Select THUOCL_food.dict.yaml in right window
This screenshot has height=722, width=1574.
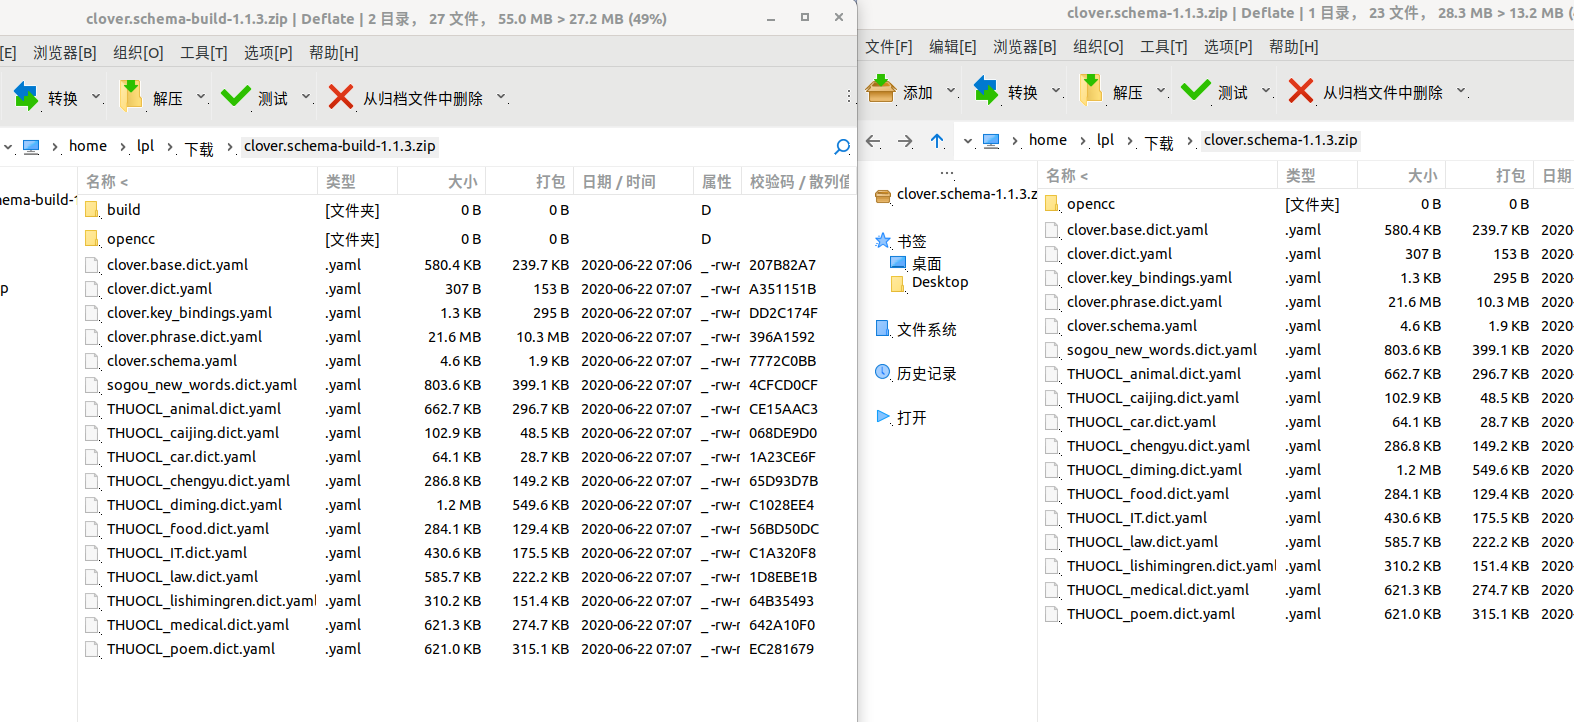pos(1148,494)
